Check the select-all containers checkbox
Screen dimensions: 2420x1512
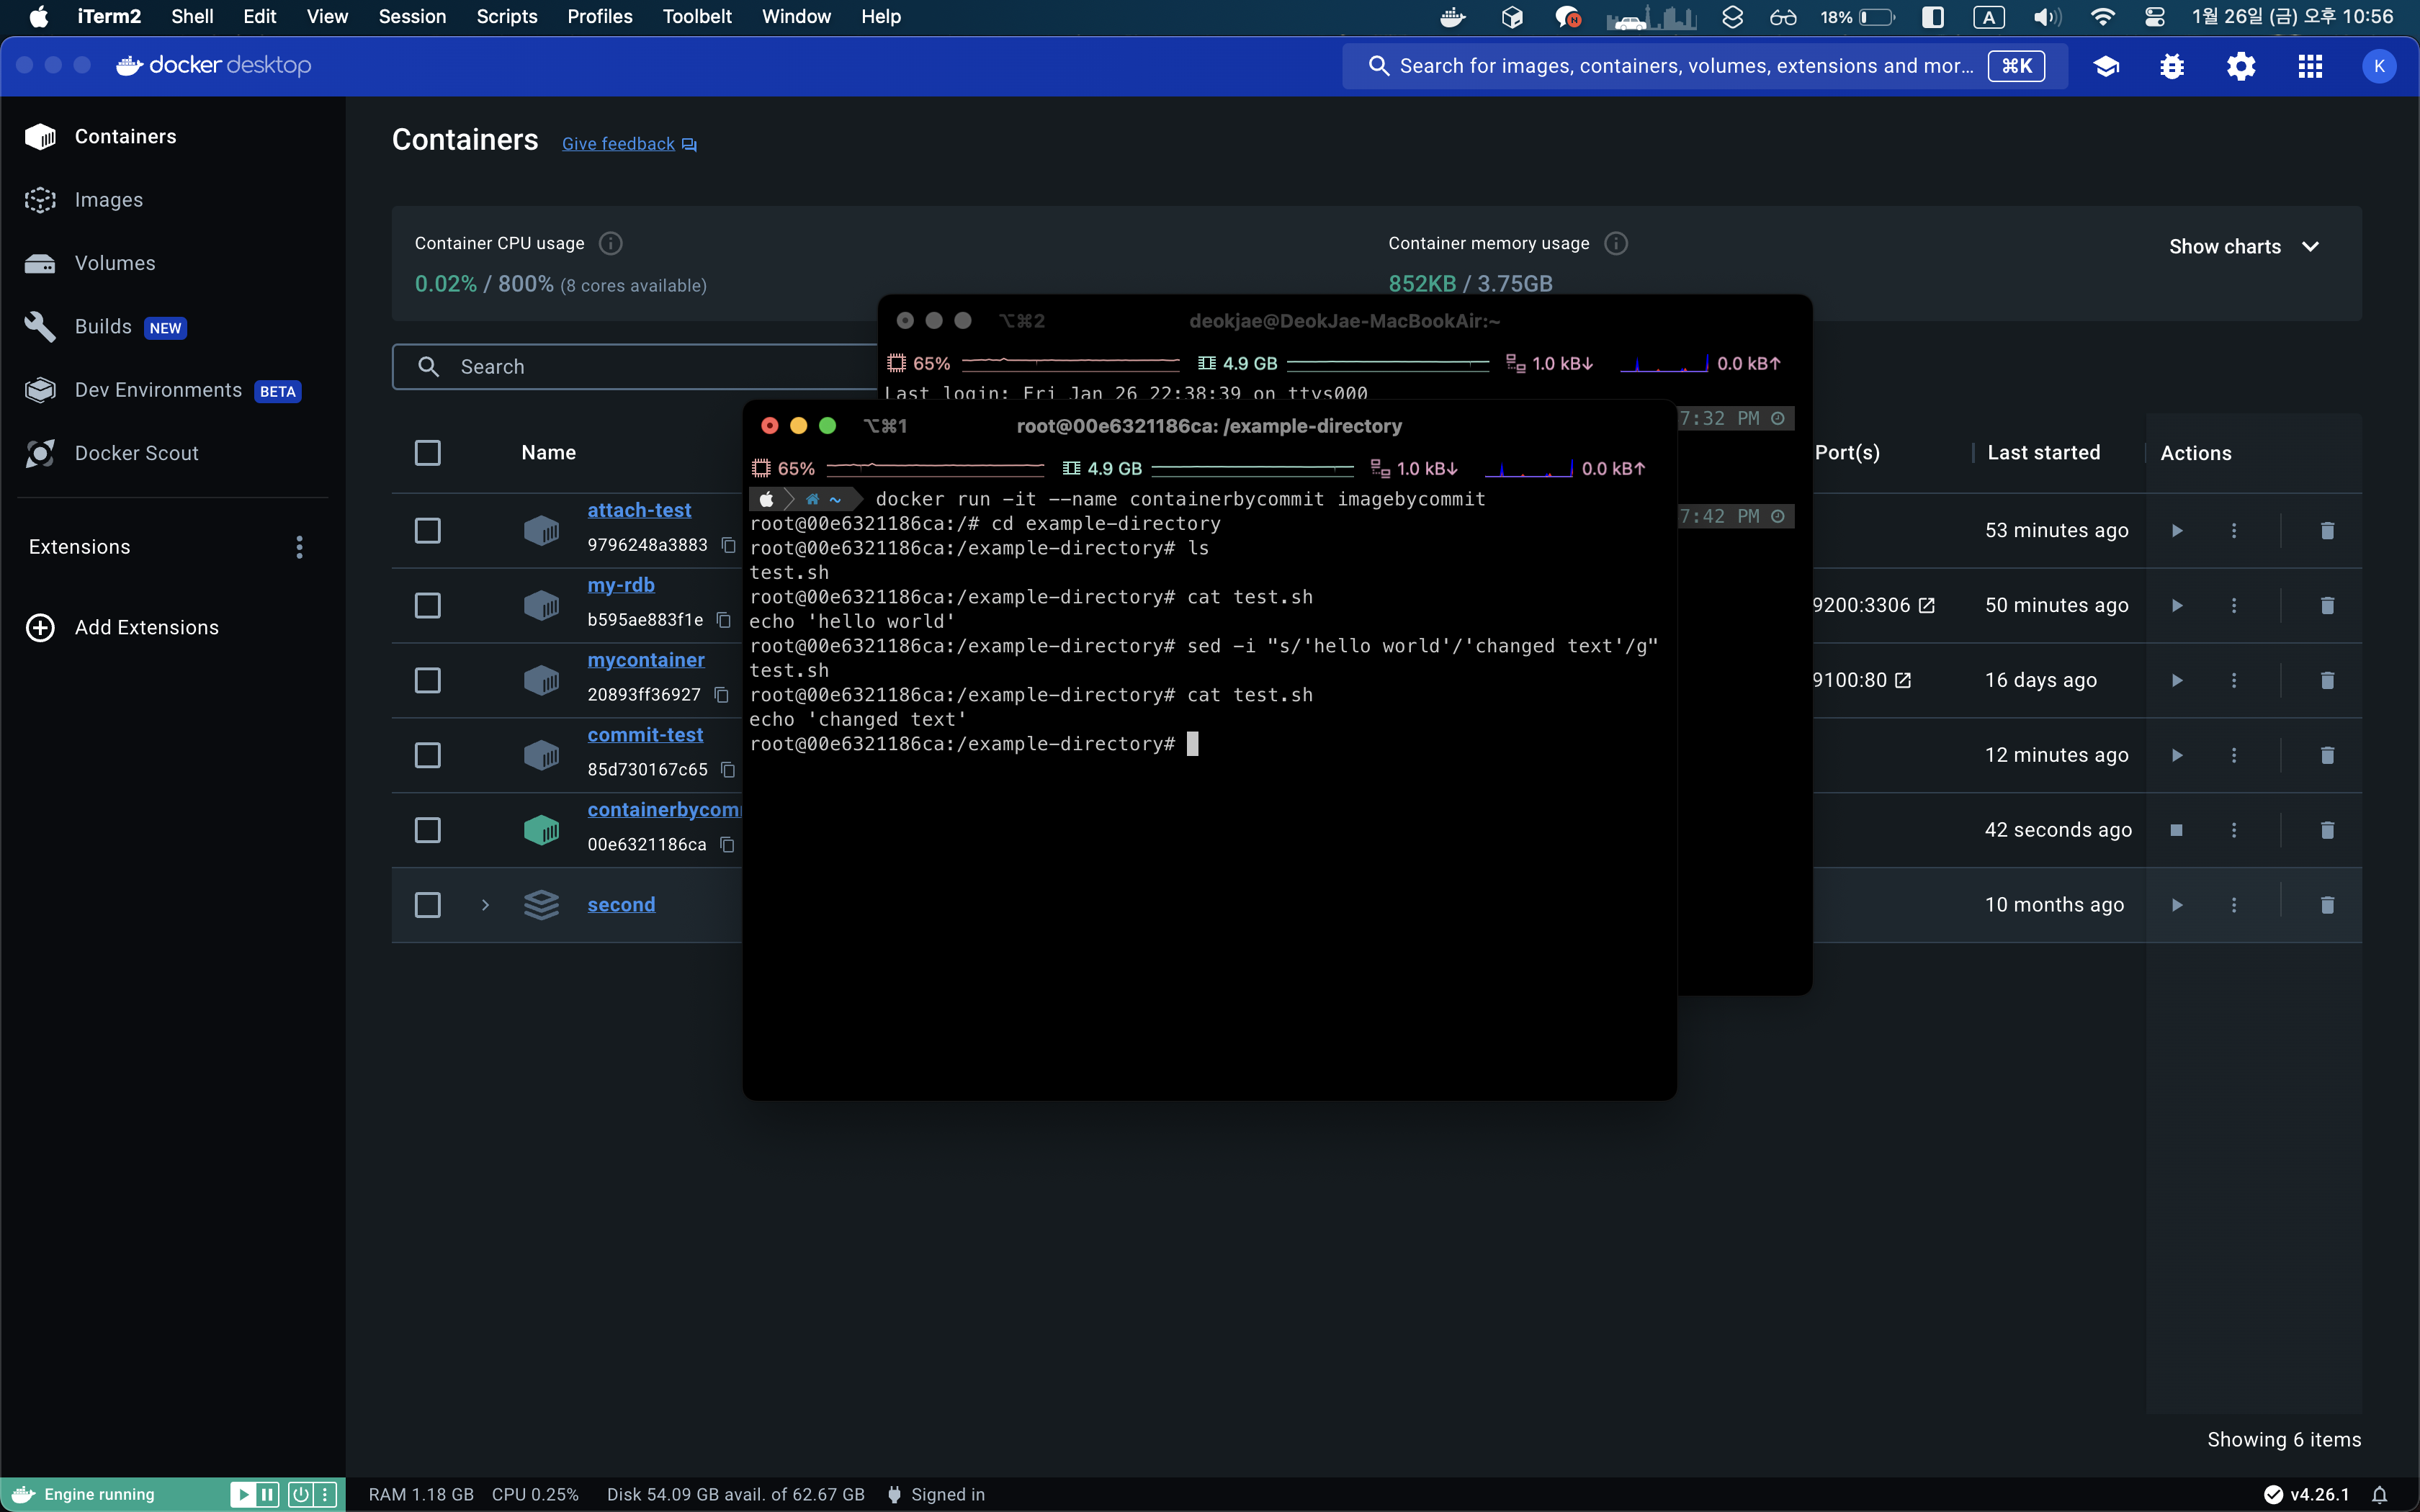[x=427, y=453]
